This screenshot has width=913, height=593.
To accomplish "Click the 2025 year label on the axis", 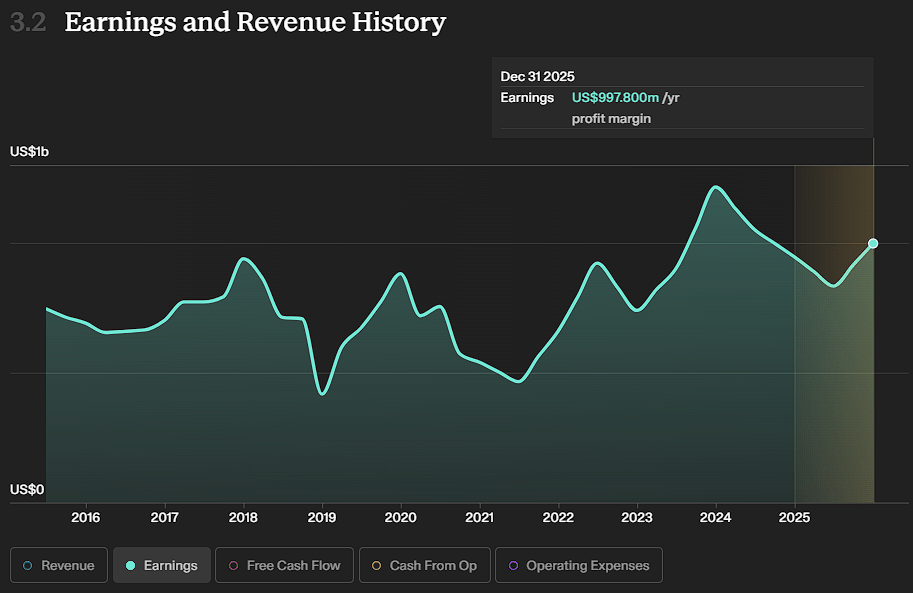I will pyautogui.click(x=795, y=518).
